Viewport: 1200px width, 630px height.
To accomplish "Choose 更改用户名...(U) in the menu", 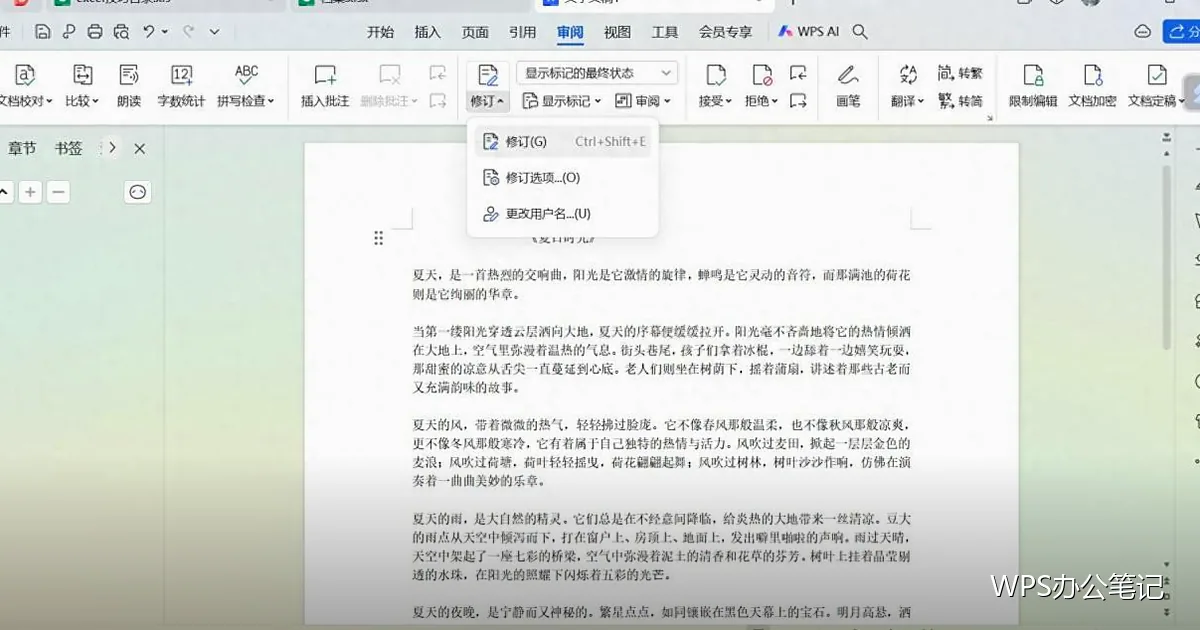I will point(563,214).
